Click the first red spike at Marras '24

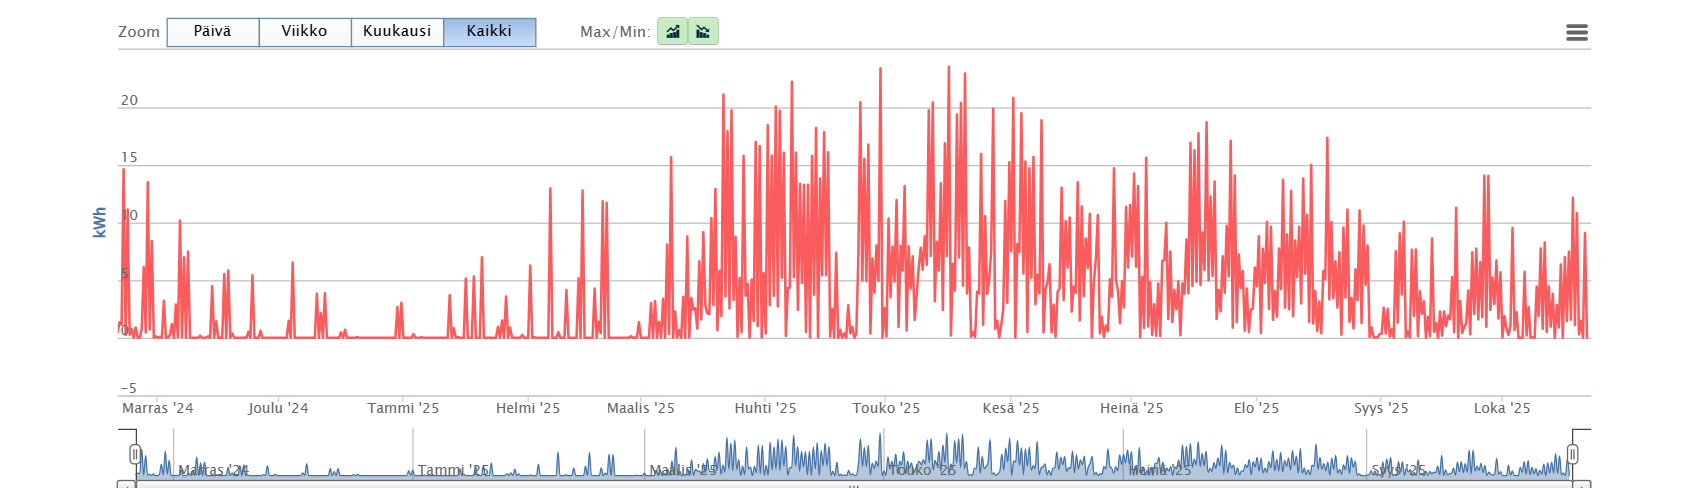coord(124,170)
